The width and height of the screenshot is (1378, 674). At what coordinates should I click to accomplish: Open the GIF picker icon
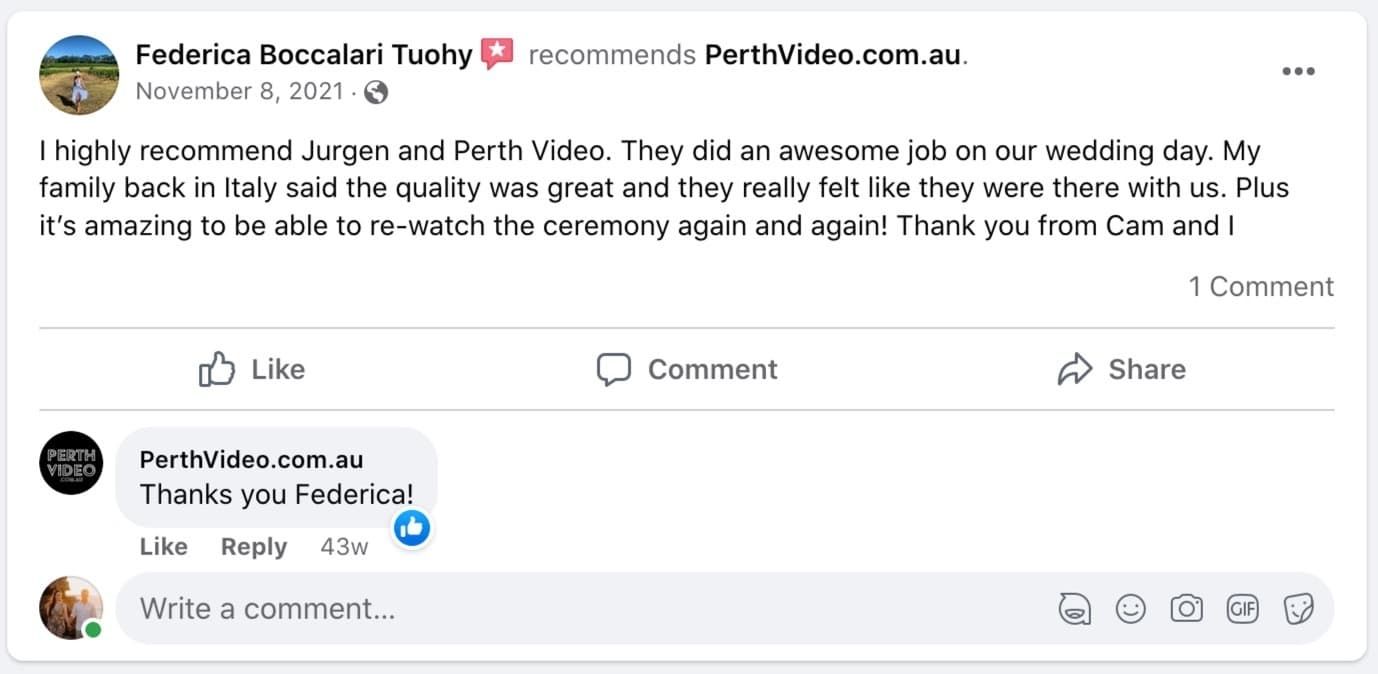click(x=1242, y=608)
